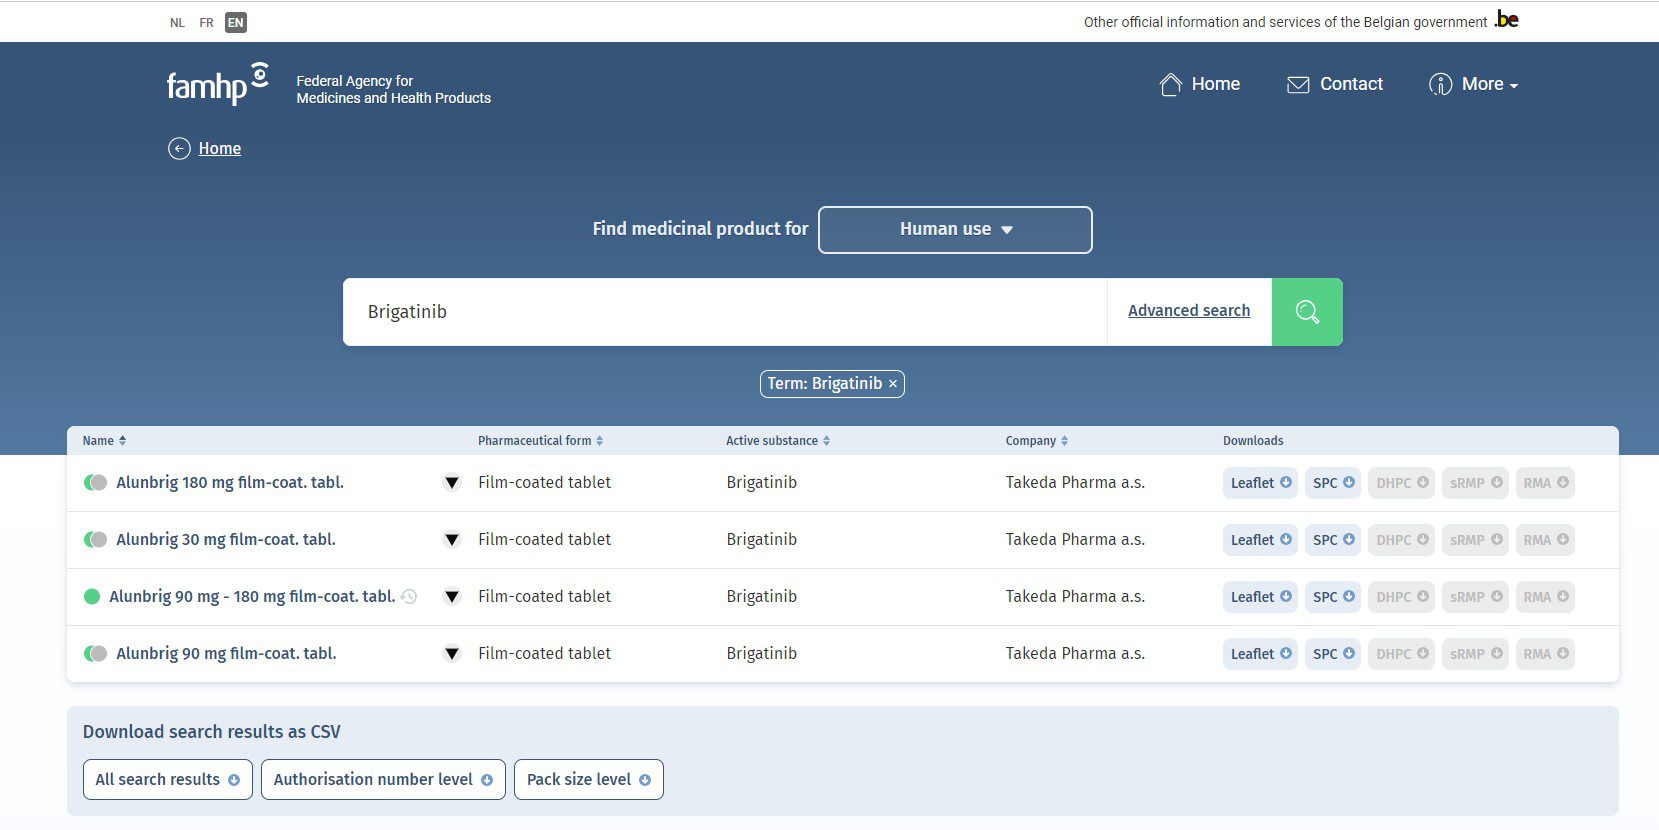Click the search field containing Brigatinib
The image size is (1659, 830).
[725, 312]
